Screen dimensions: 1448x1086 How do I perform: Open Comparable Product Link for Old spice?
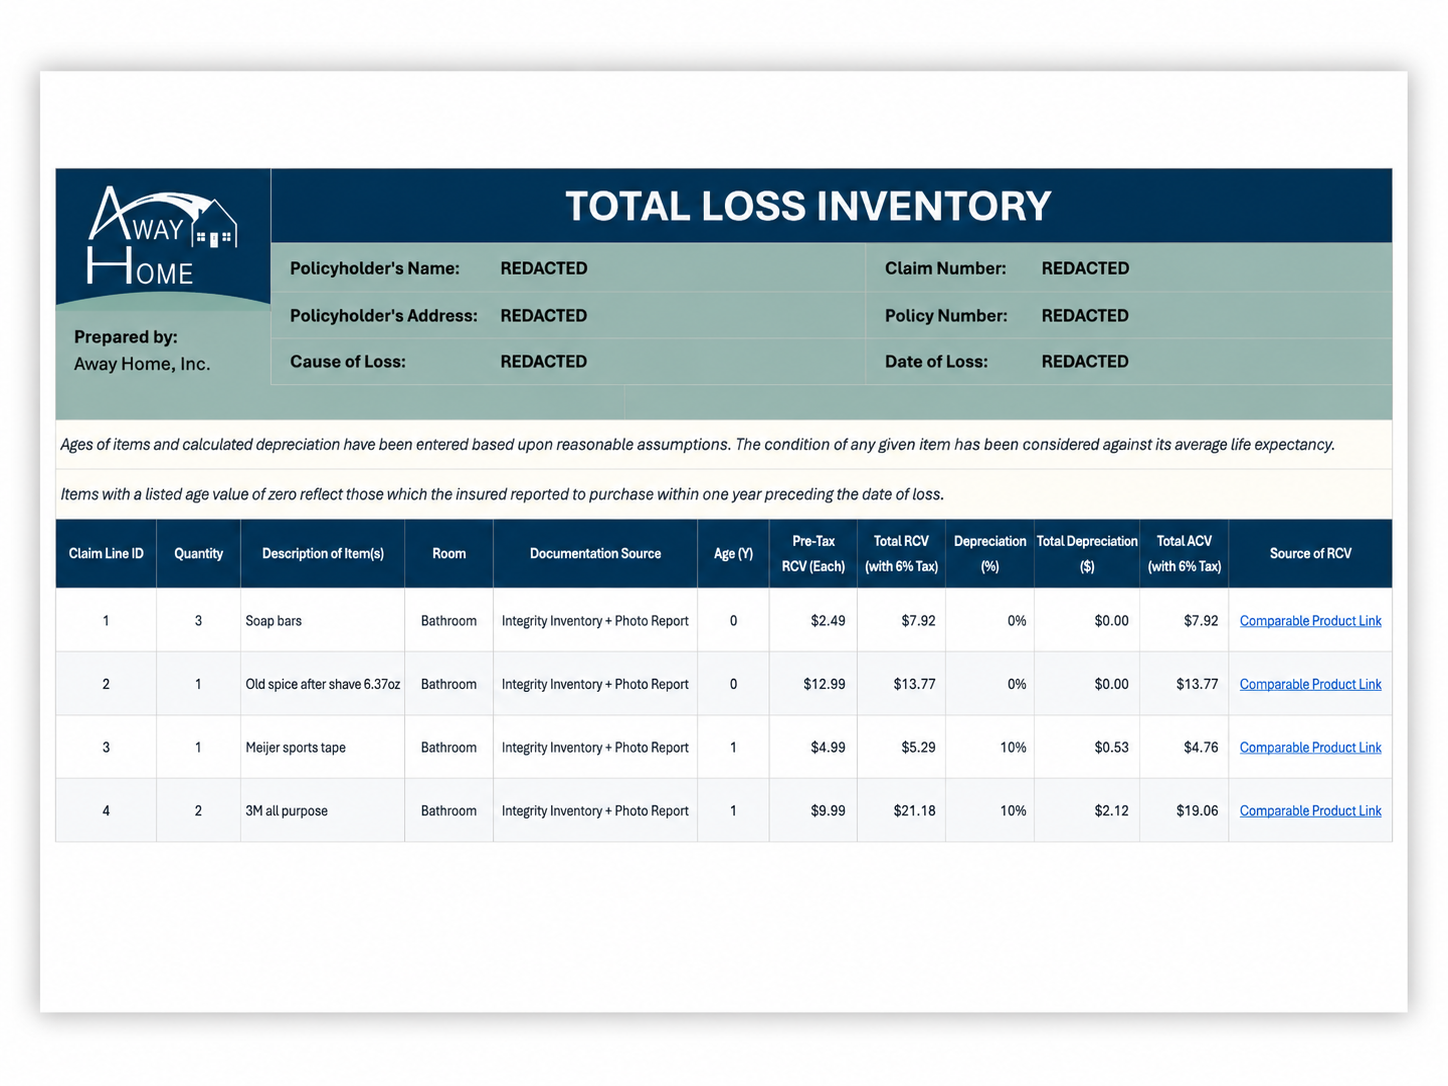click(x=1310, y=684)
